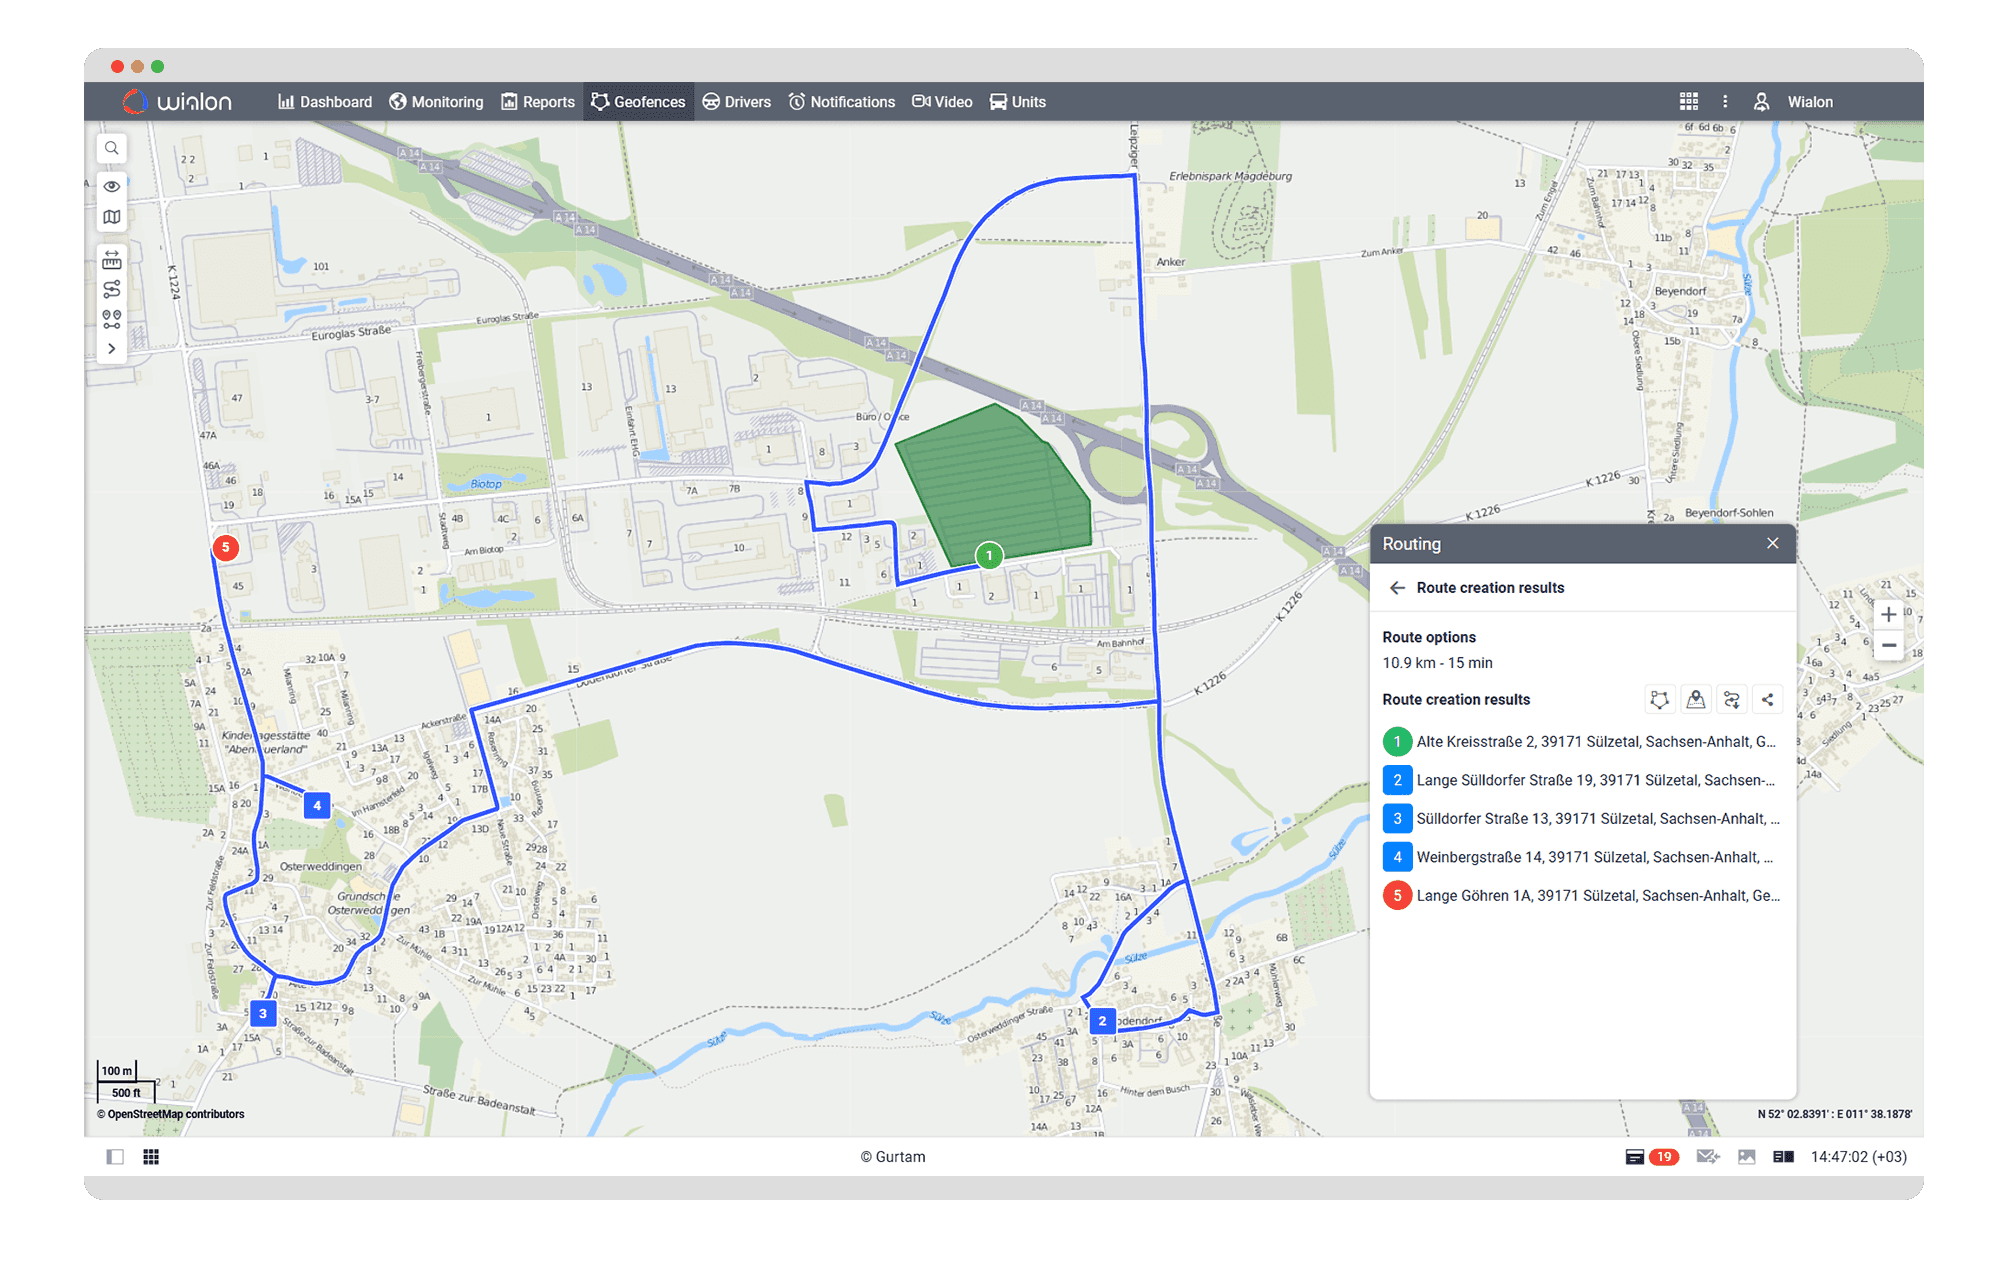
Task: Toggle visible layers eye icon
Action: (x=112, y=186)
